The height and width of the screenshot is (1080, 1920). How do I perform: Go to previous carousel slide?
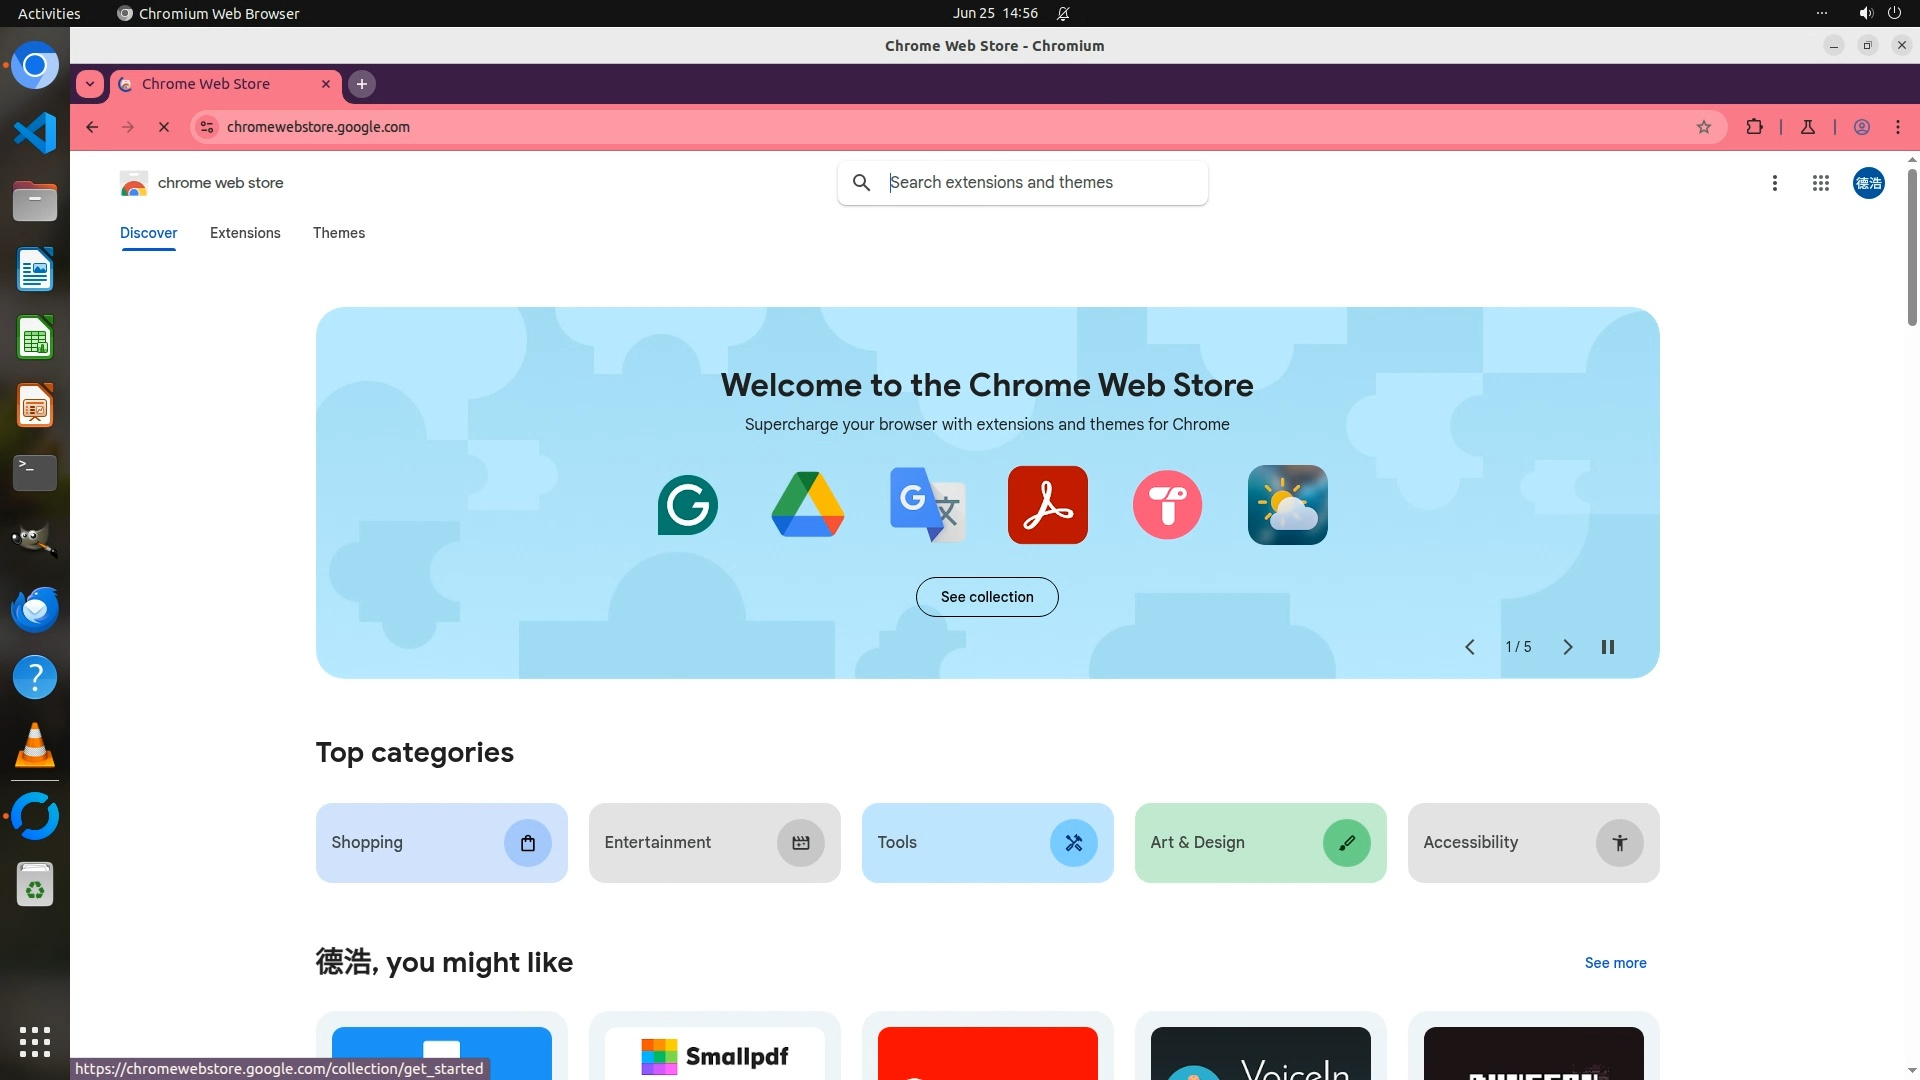(1470, 647)
